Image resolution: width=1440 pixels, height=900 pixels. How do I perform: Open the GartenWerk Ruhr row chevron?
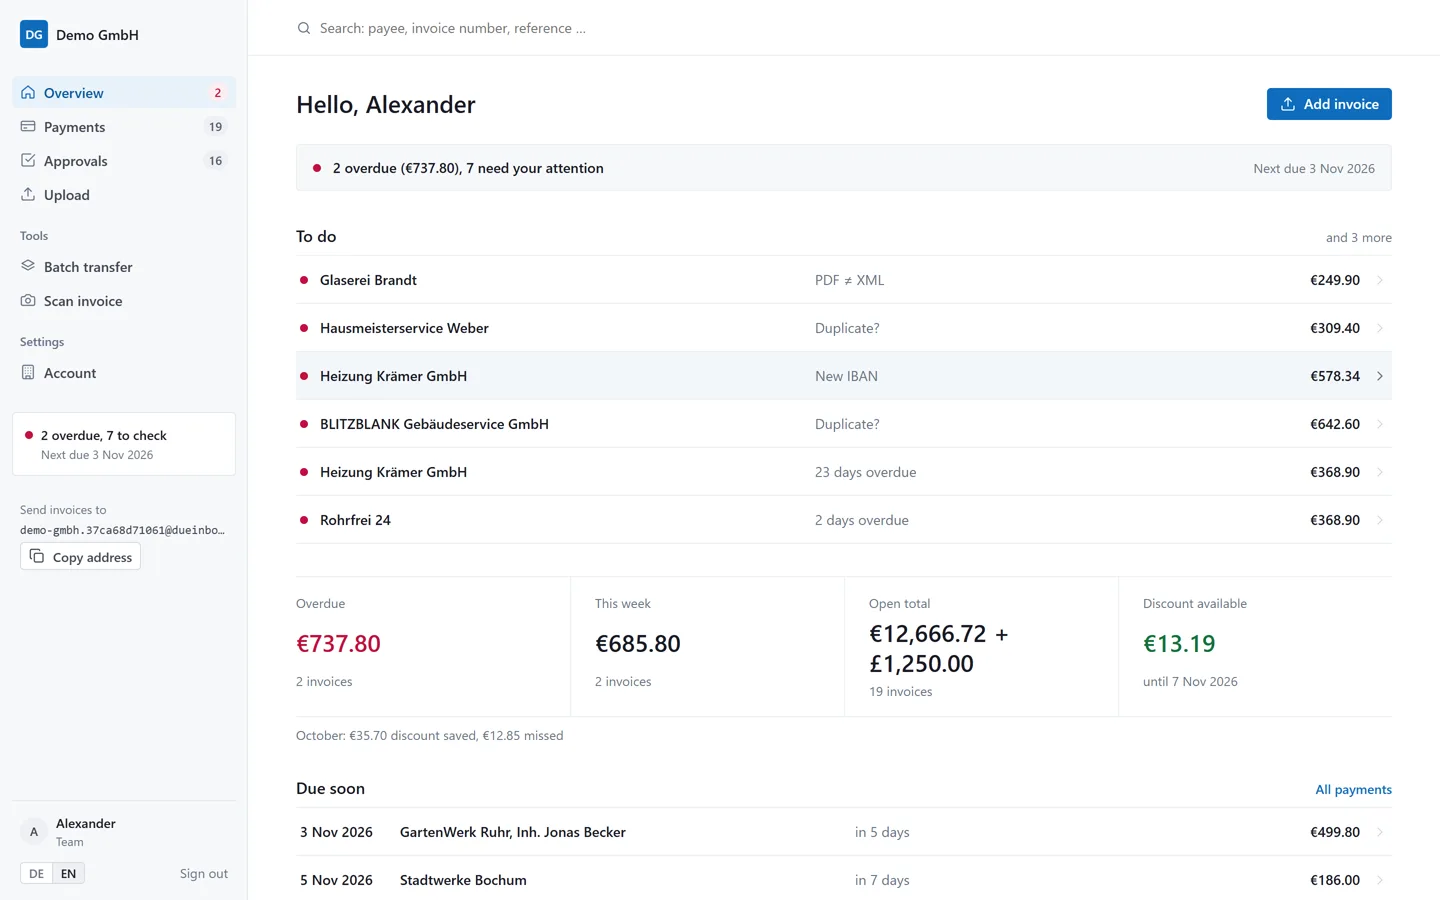click(1380, 832)
